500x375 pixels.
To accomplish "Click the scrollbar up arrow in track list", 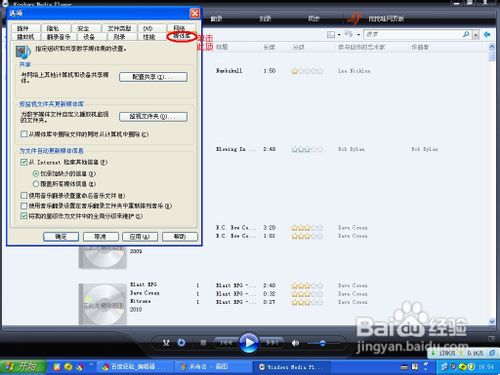I will point(492,47).
